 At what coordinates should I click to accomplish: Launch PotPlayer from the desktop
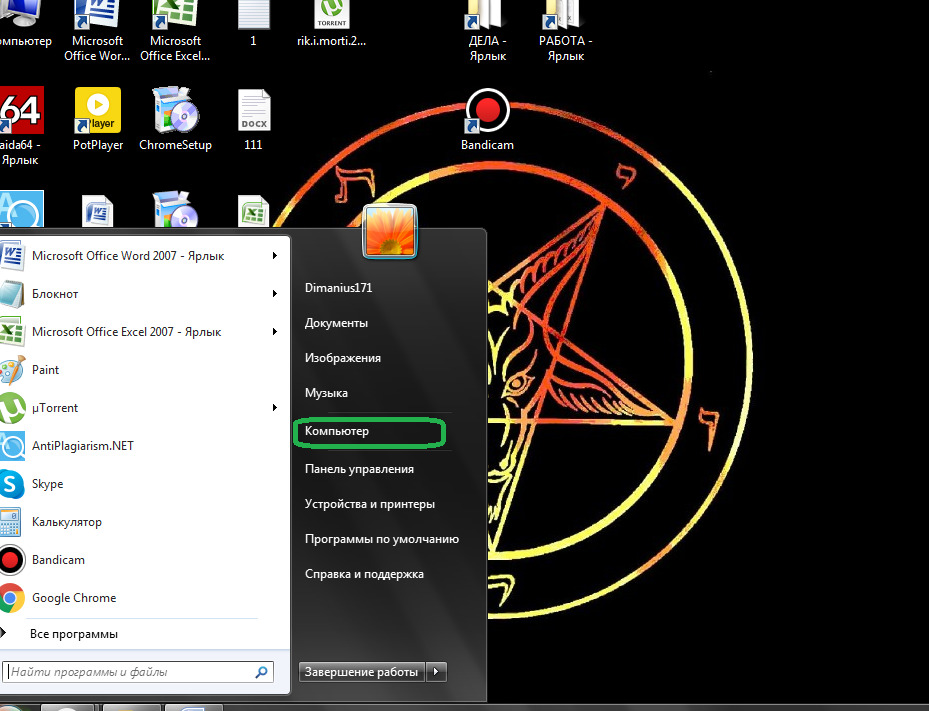[98, 111]
